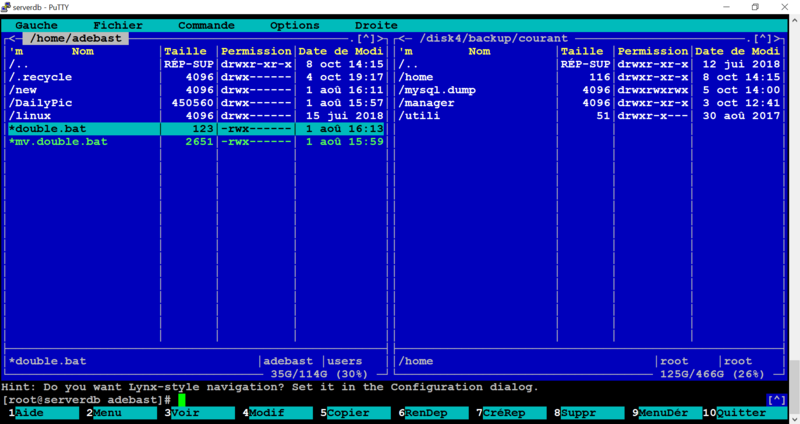Select the /mysql.dump directory
Image resolution: width=800 pixels, height=424 pixels.
(x=590, y=90)
